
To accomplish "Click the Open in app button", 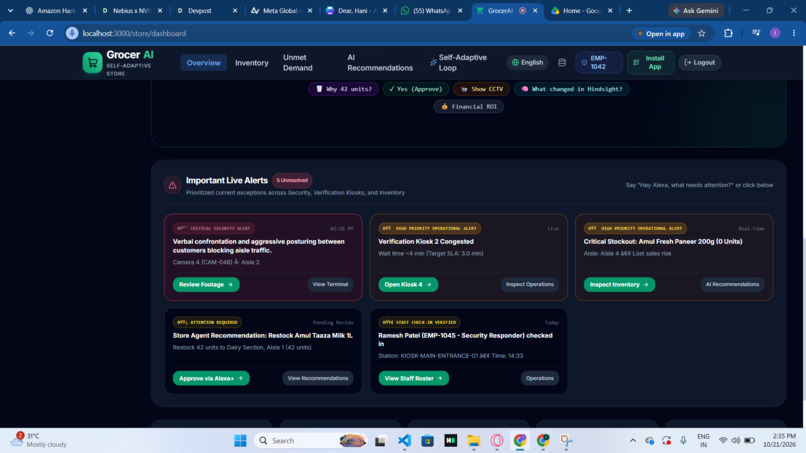I will [661, 33].
